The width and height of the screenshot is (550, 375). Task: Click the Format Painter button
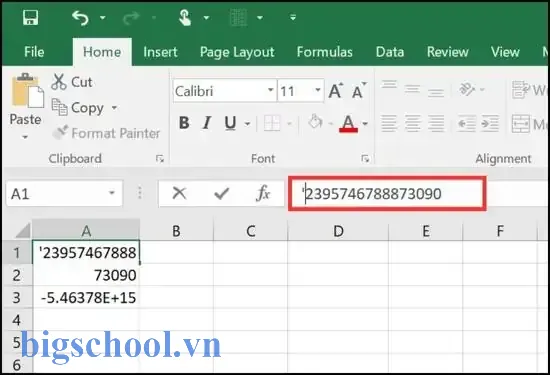tap(106, 133)
